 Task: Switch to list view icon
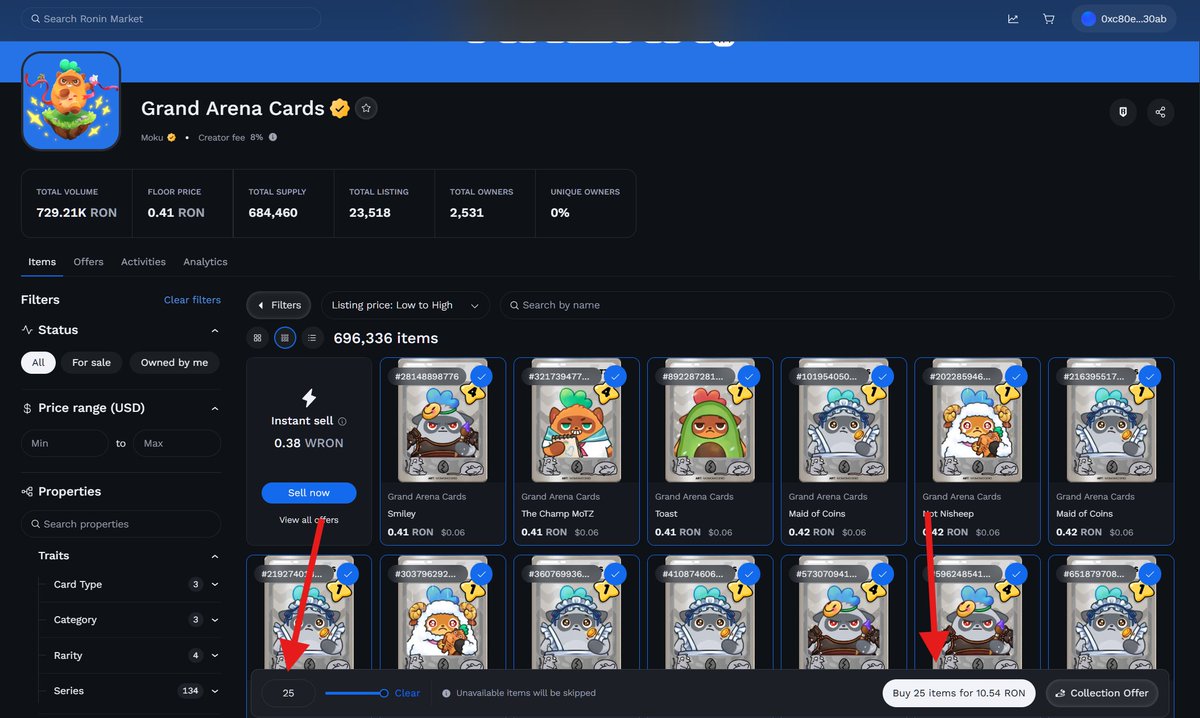coord(312,338)
